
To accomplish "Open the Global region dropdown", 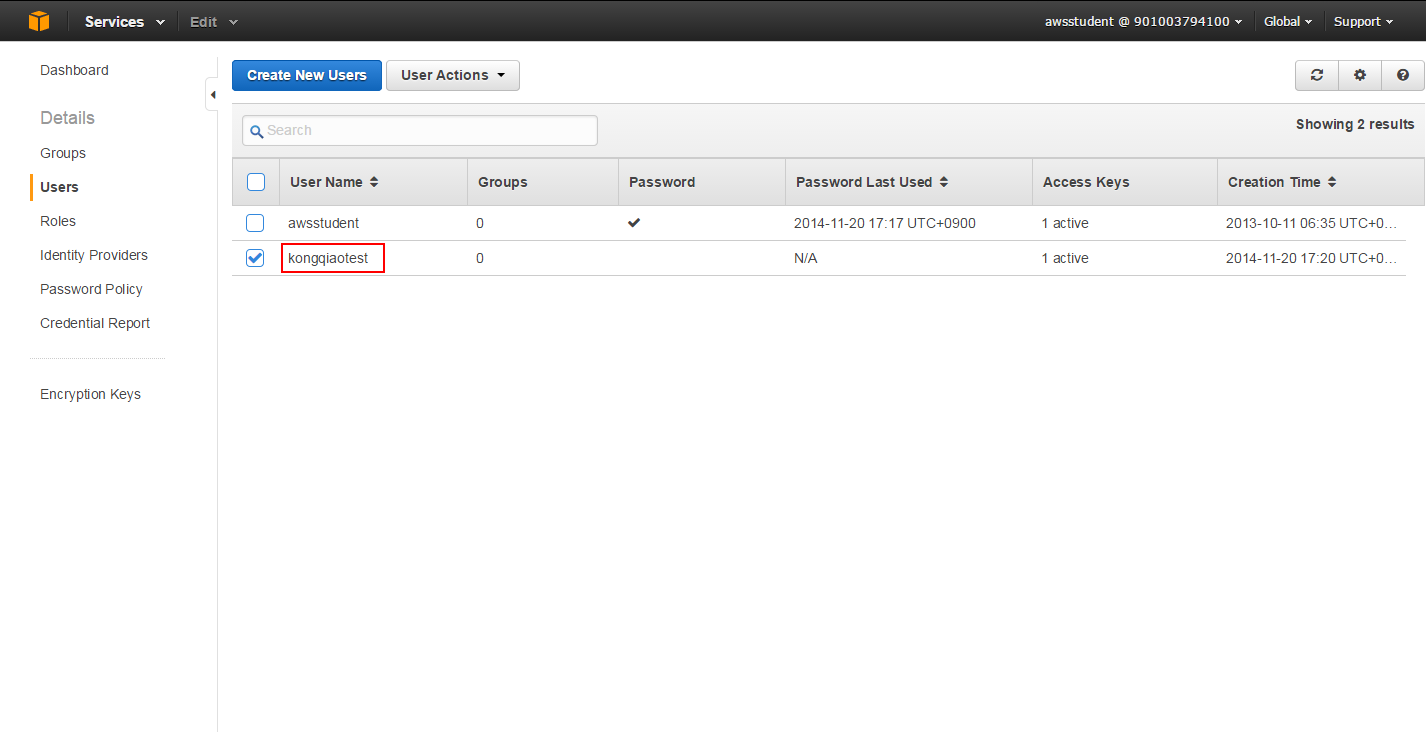I will 1287,21.
